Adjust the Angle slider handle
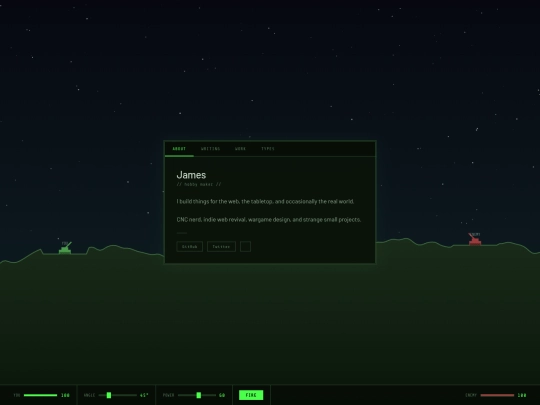The width and height of the screenshot is (540, 405). tap(109, 395)
